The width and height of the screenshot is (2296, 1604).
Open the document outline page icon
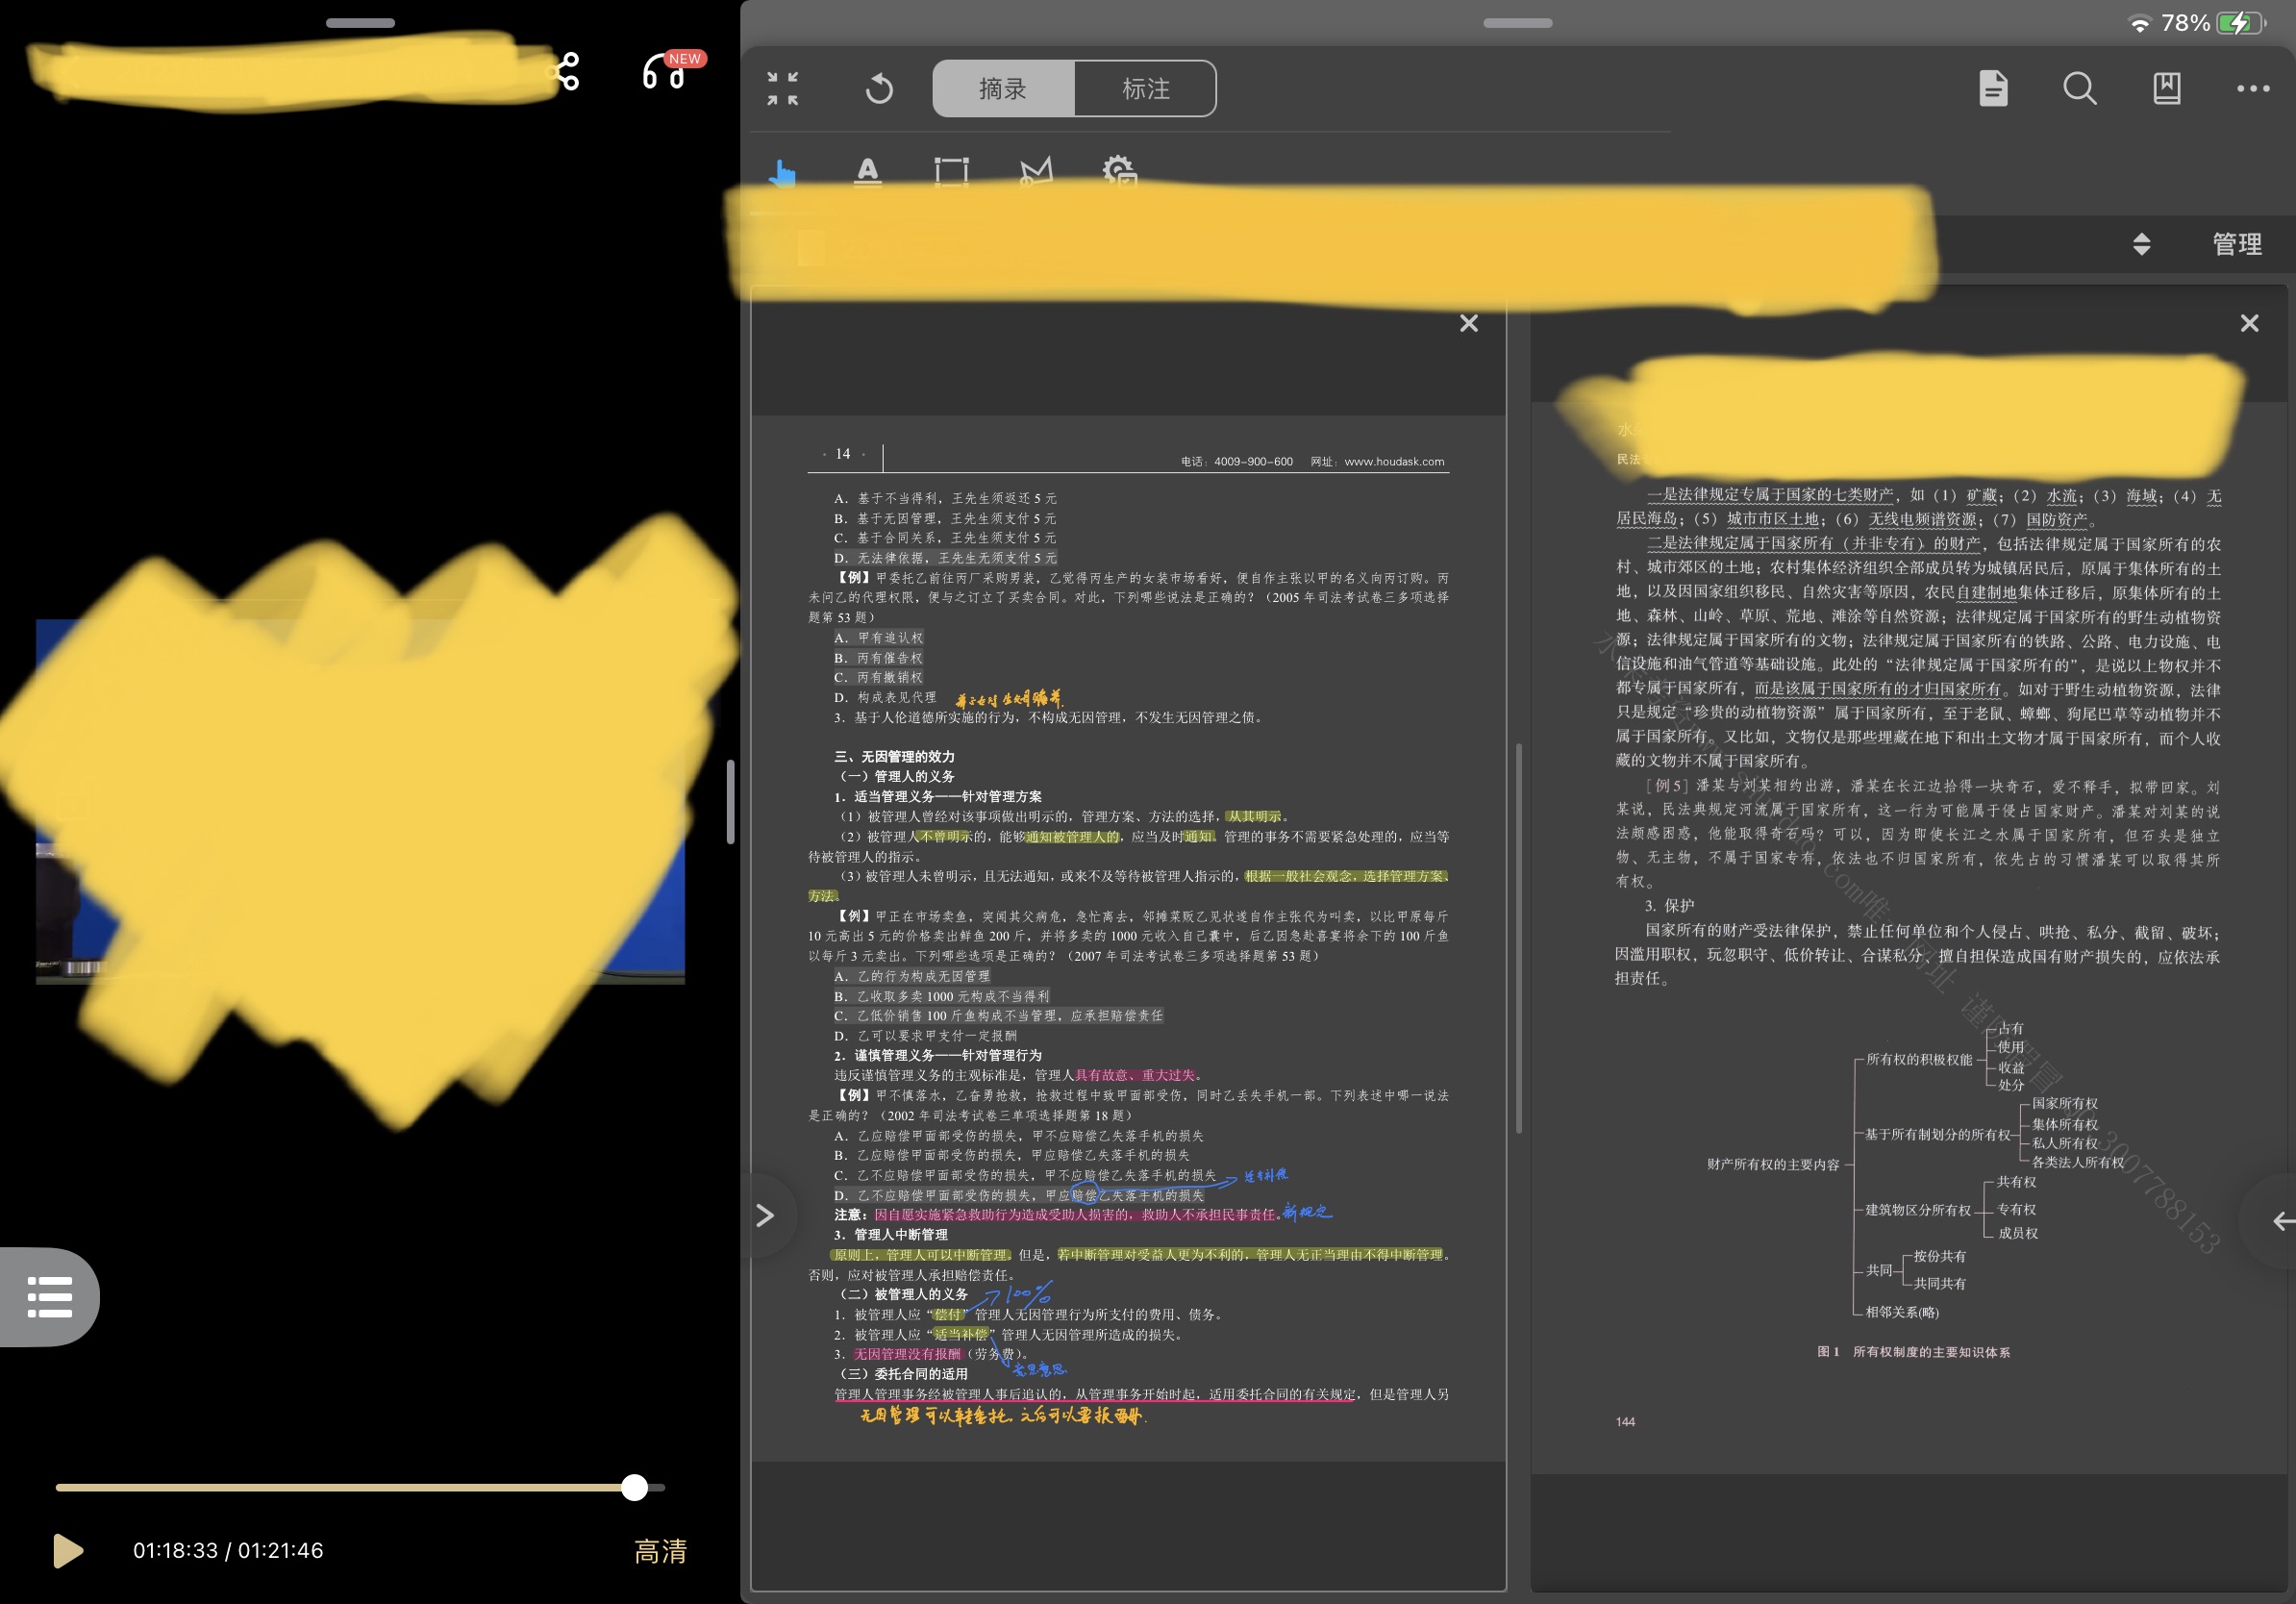point(1993,88)
